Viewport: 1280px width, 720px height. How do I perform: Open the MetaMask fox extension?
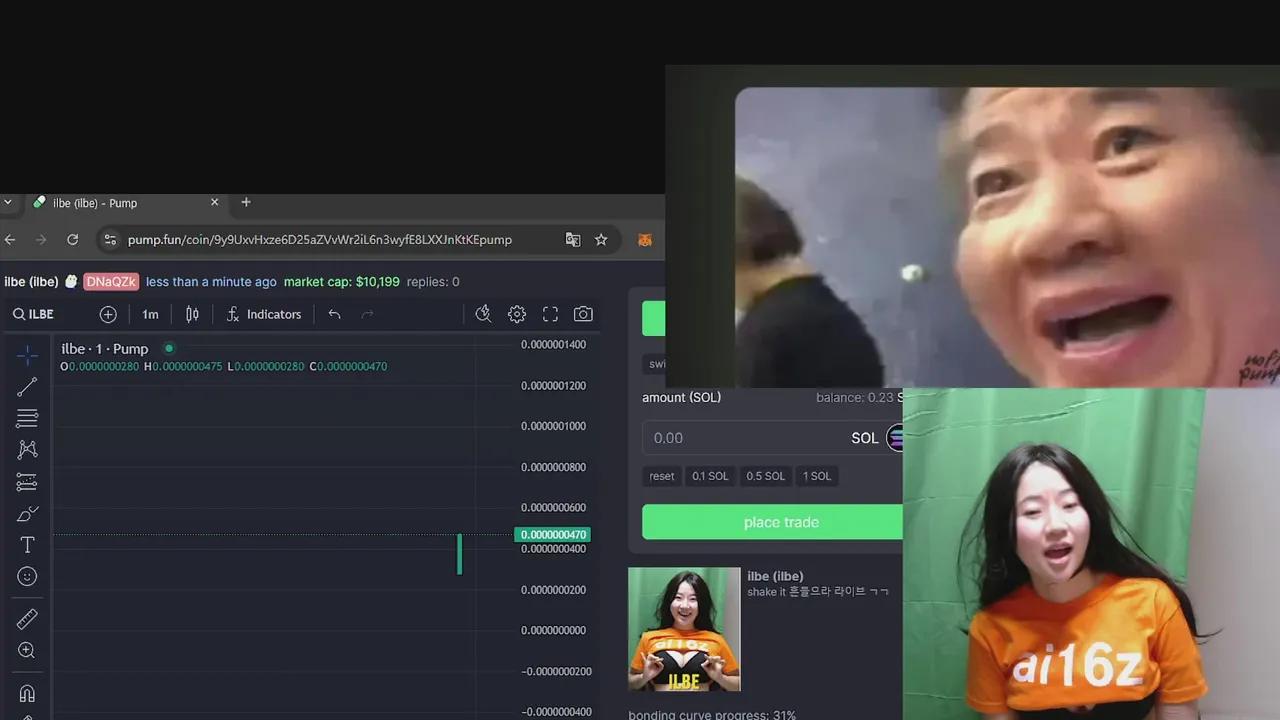(645, 240)
